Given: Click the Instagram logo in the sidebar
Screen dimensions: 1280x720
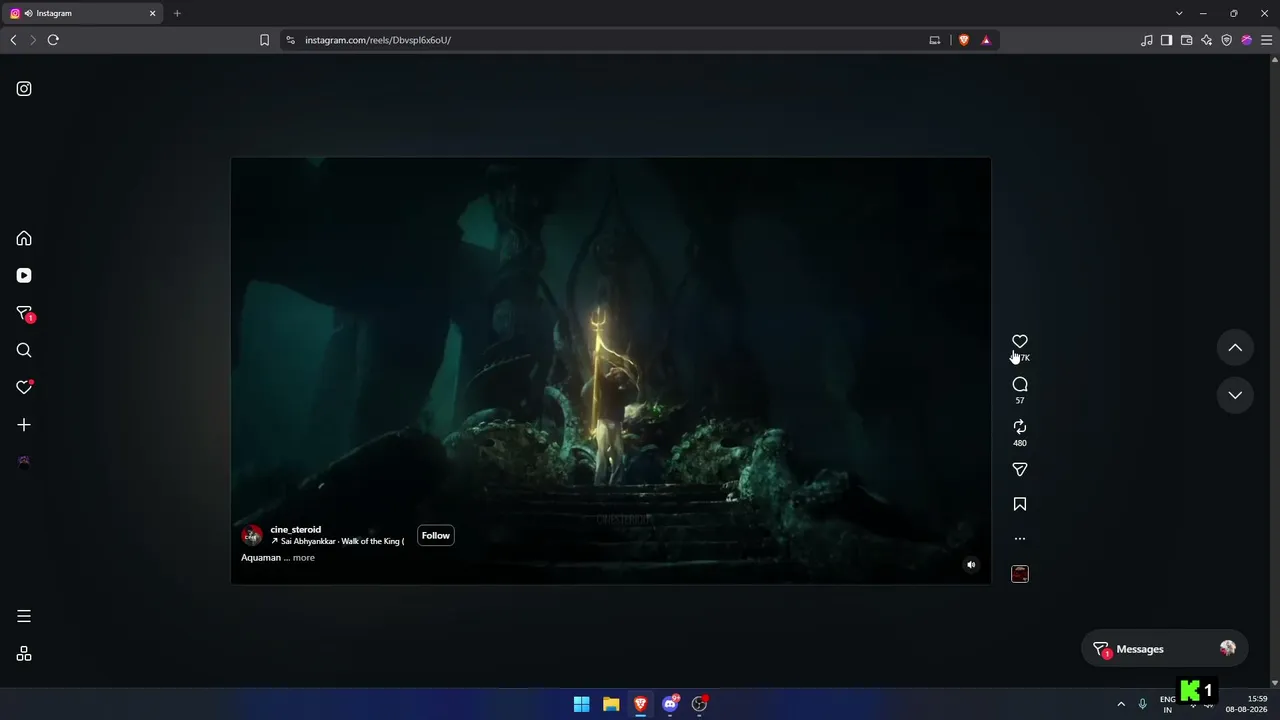Looking at the screenshot, I should [x=24, y=89].
